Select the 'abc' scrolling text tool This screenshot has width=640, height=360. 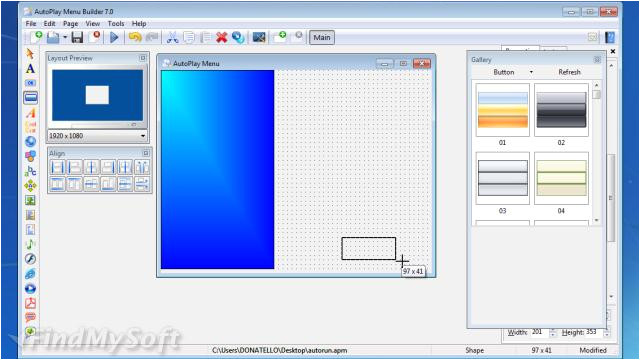pyautogui.click(x=30, y=171)
